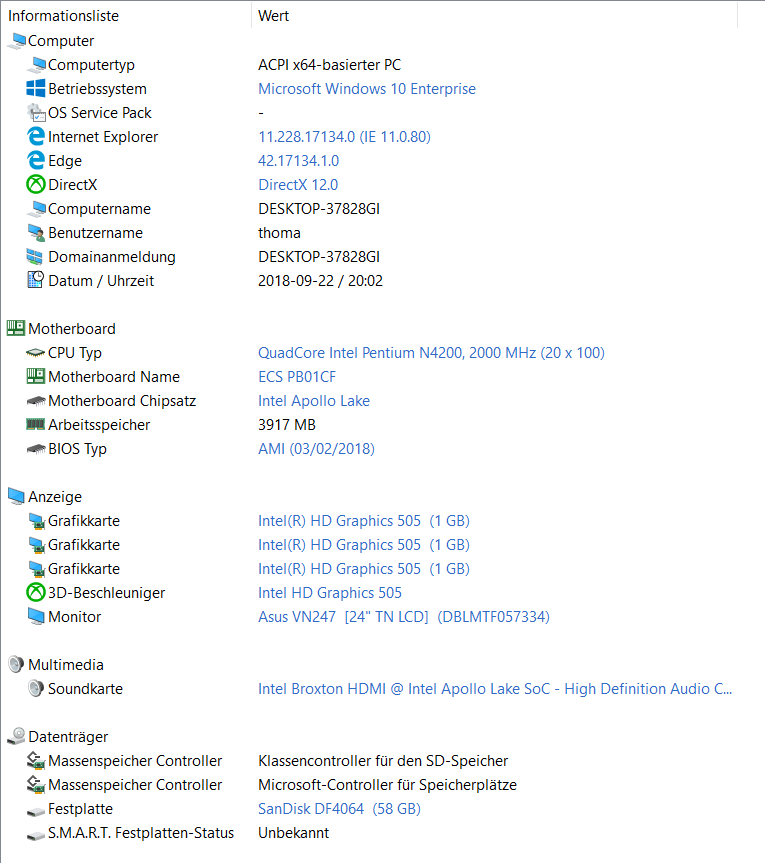Image resolution: width=765 pixels, height=863 pixels.
Task: Select the Arbeitsspeicher label
Action: (99, 425)
